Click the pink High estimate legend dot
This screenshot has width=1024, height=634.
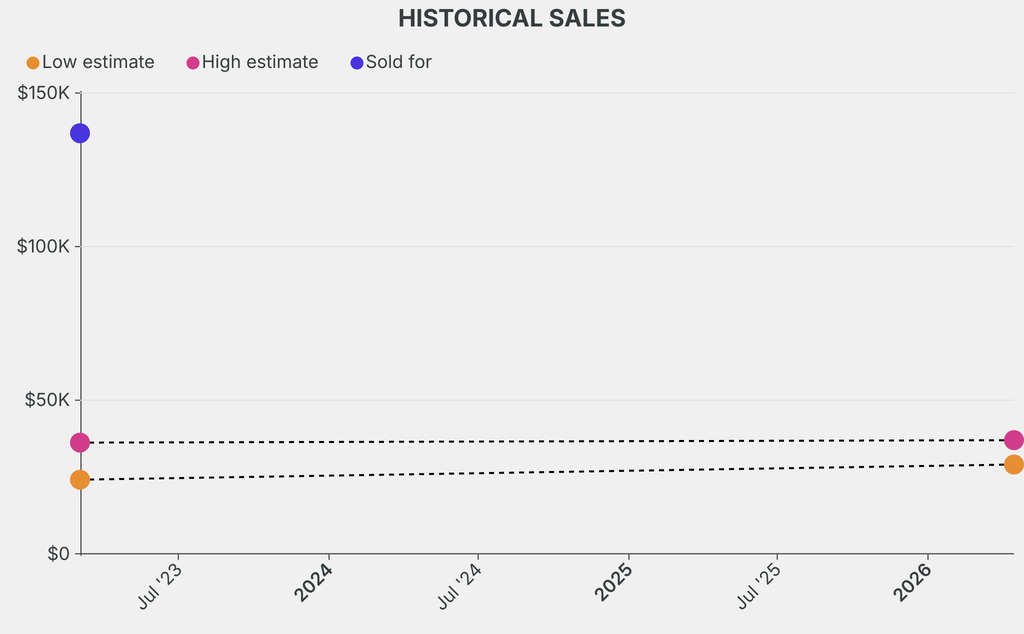pos(193,63)
